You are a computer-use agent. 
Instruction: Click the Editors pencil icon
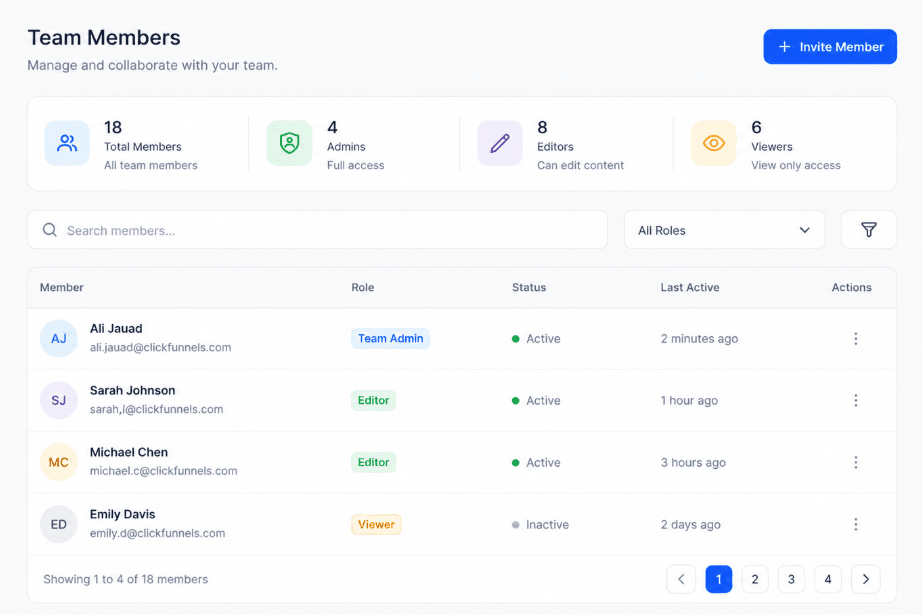[x=500, y=143]
